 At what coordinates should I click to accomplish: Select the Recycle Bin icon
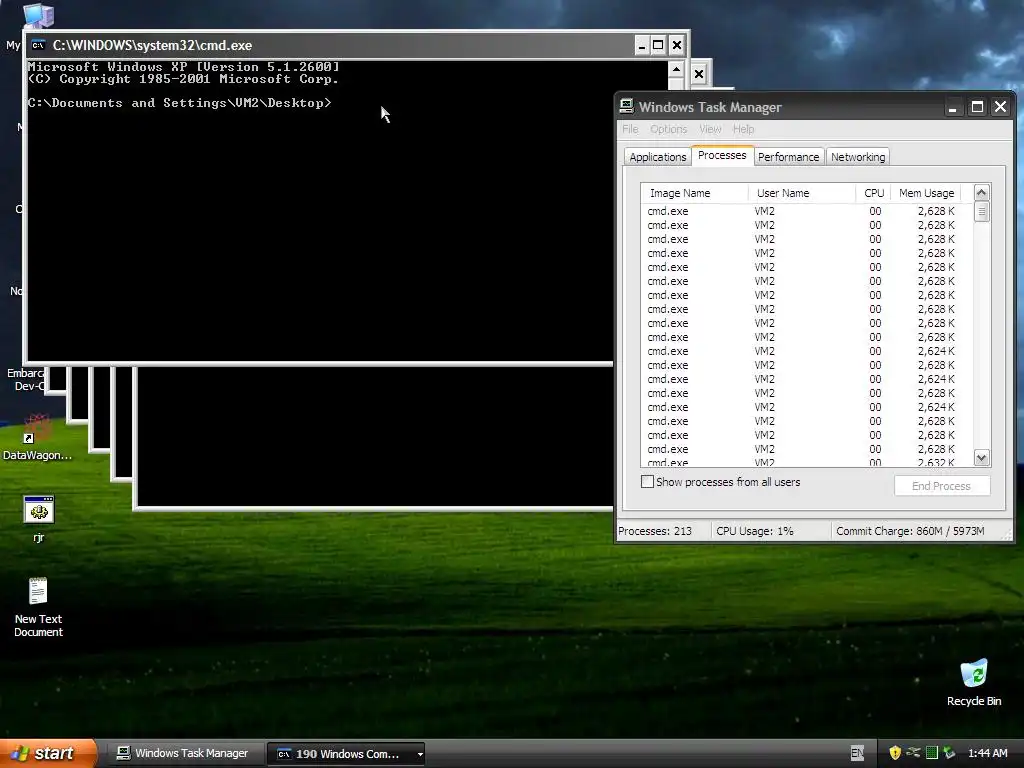(974, 673)
